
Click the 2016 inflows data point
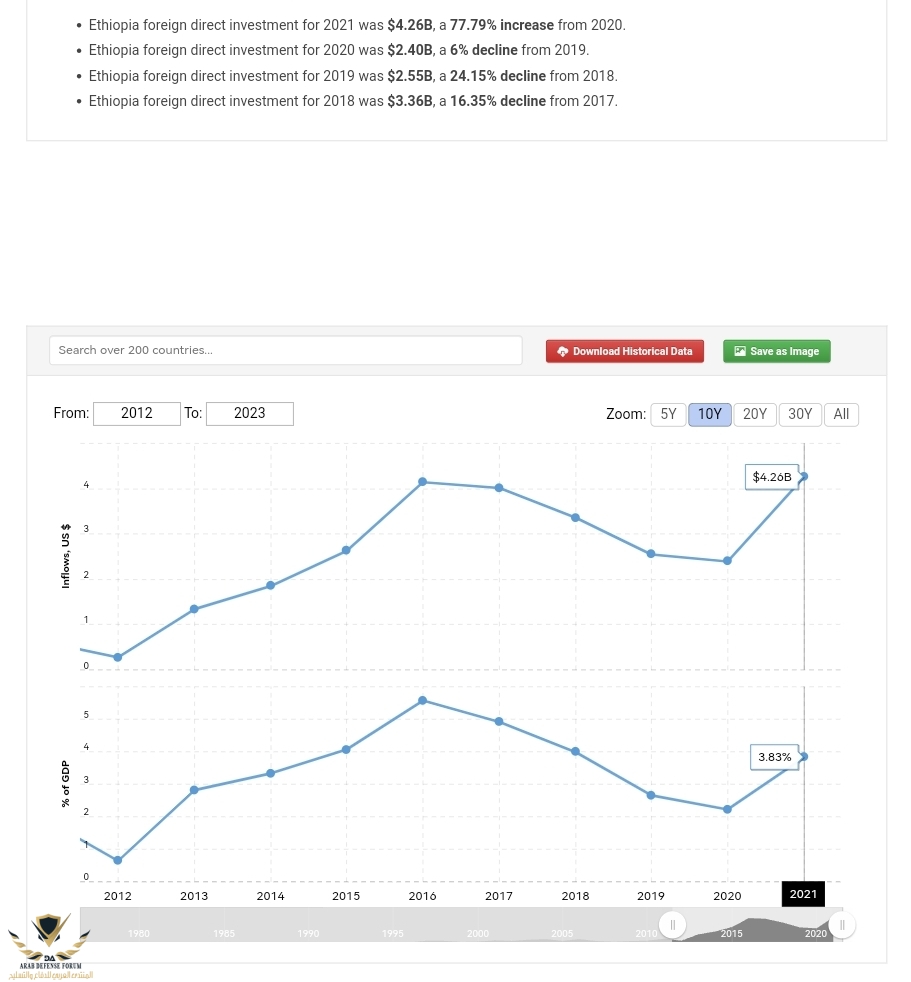423,482
